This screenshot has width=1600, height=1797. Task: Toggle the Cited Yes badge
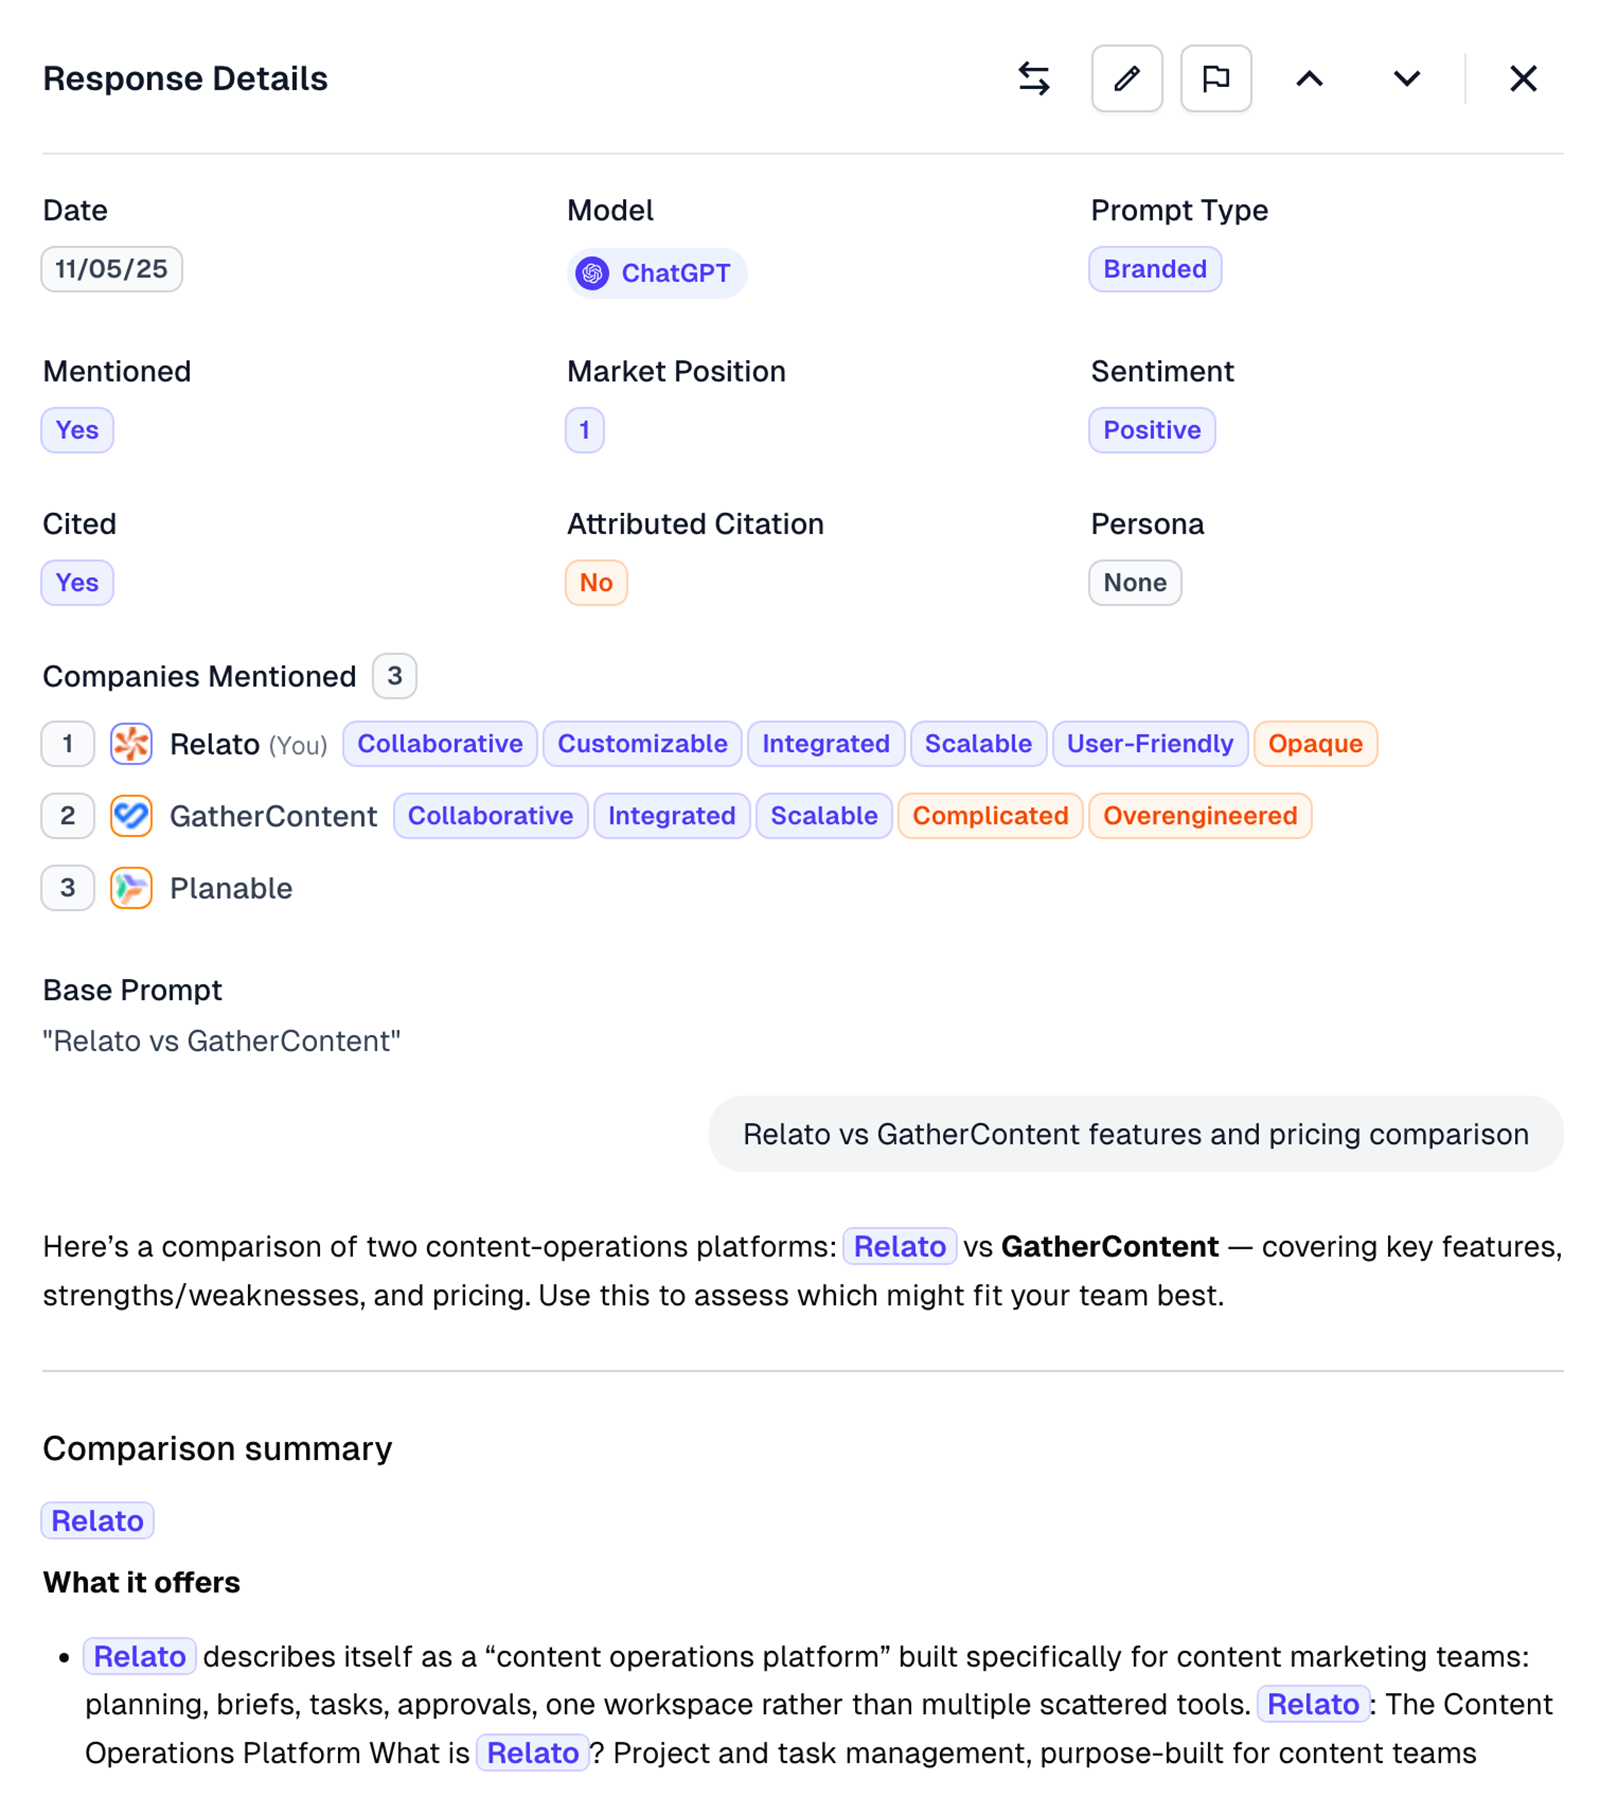77,582
